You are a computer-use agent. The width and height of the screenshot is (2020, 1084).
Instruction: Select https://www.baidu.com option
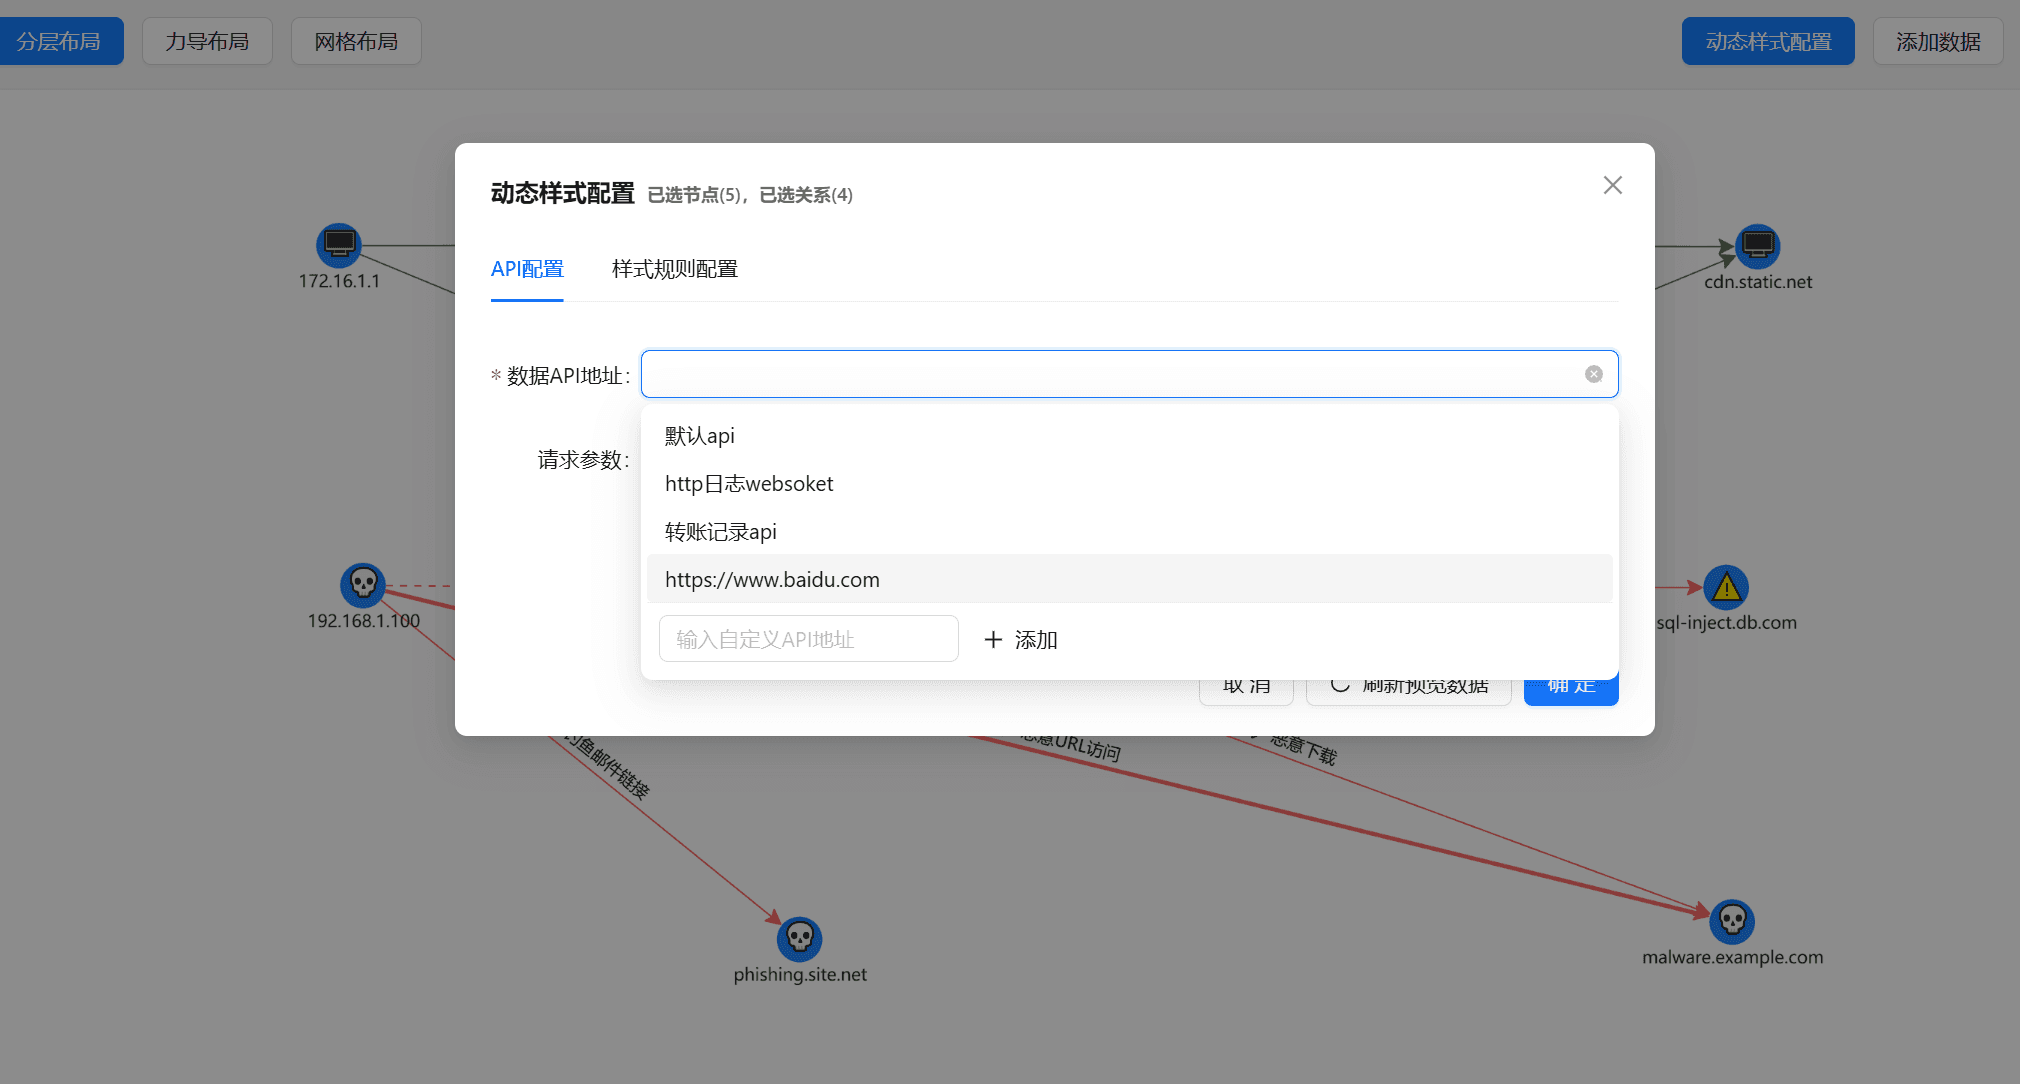click(1129, 580)
